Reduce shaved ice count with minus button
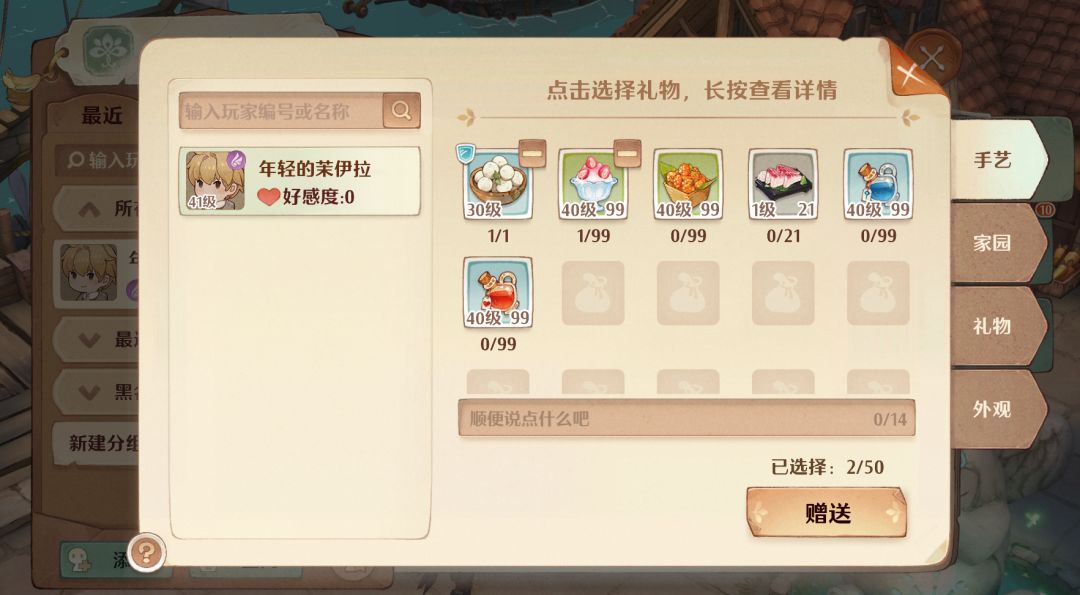 627,154
